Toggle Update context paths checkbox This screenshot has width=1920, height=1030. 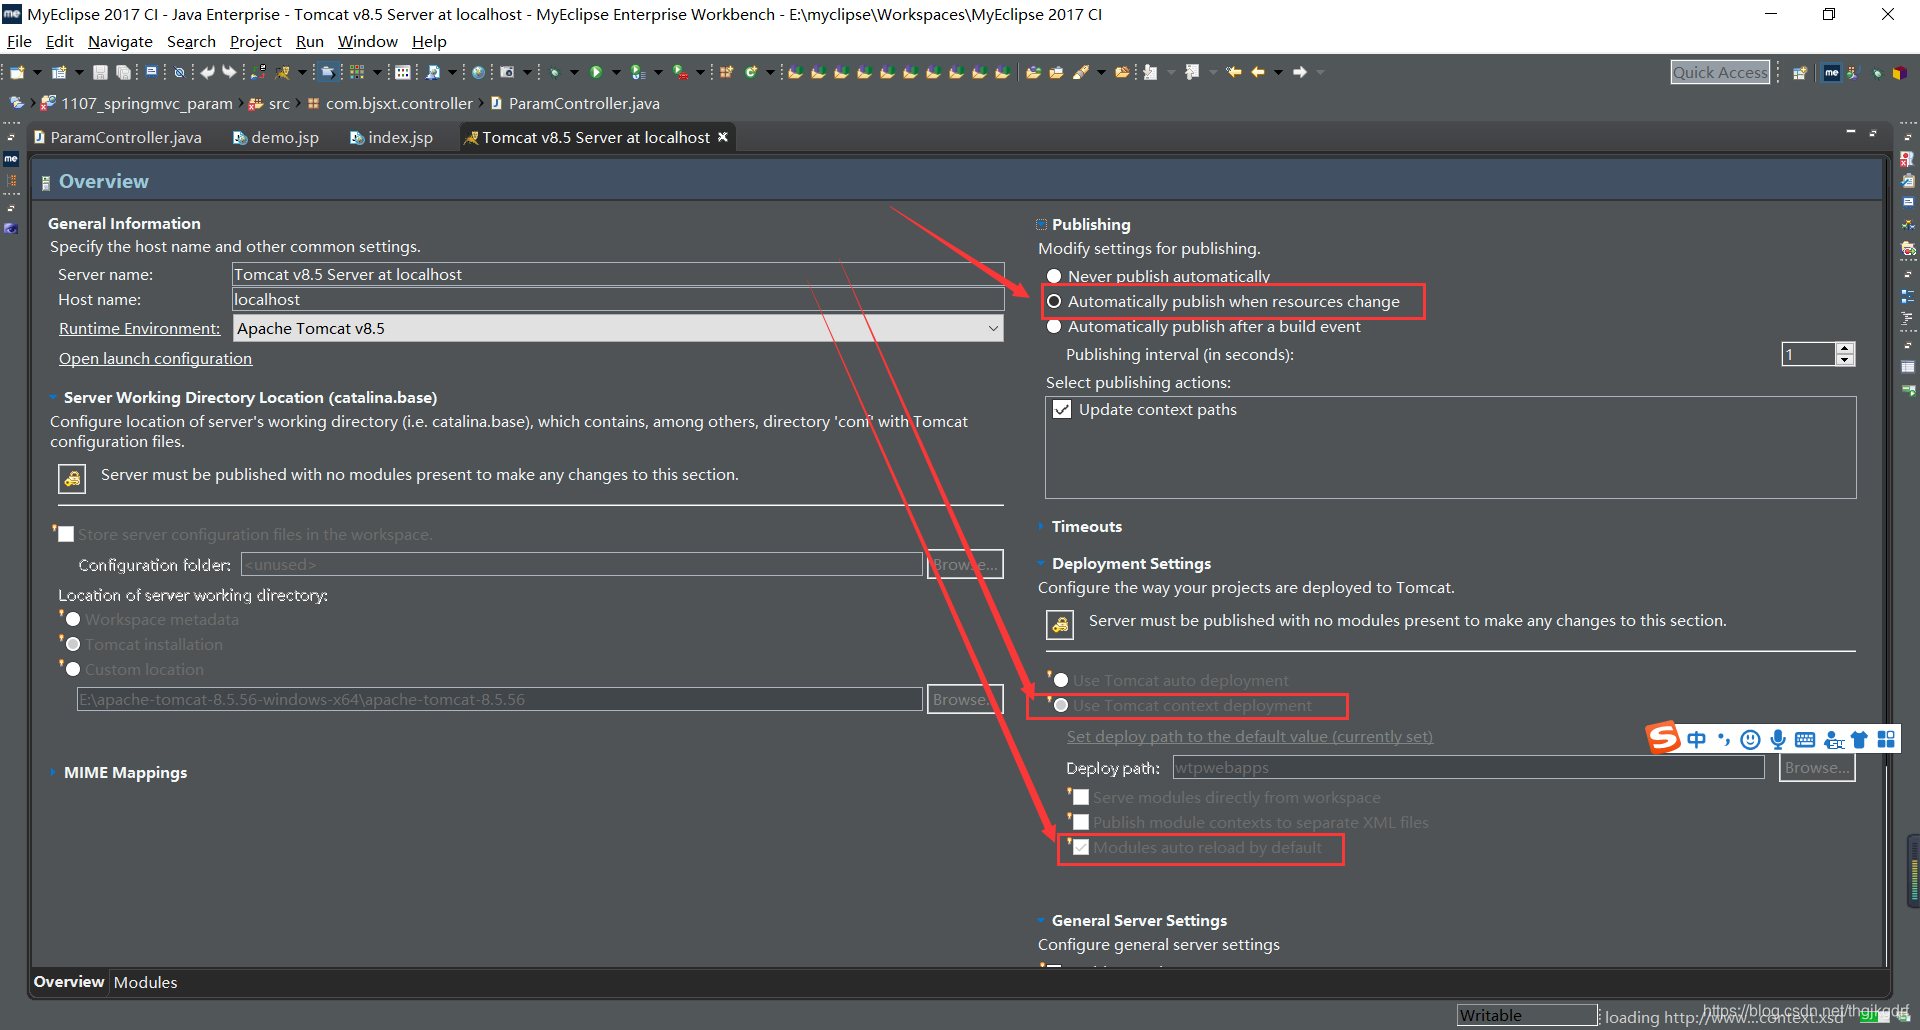[1062, 409]
